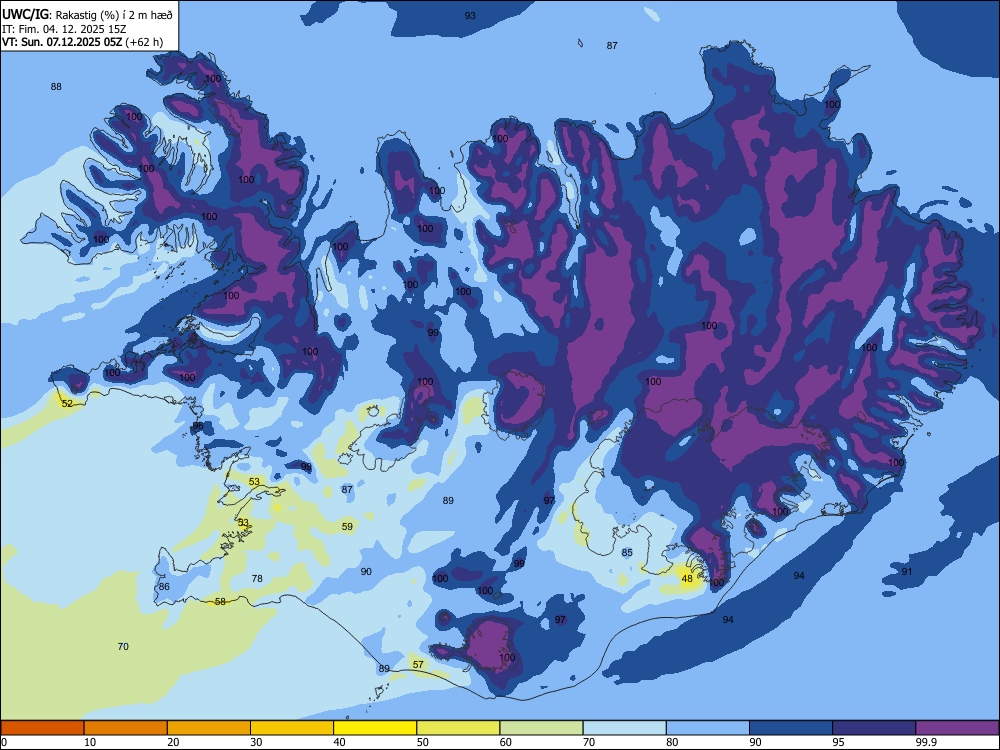Click the legend tick label 50

[x=423, y=742]
